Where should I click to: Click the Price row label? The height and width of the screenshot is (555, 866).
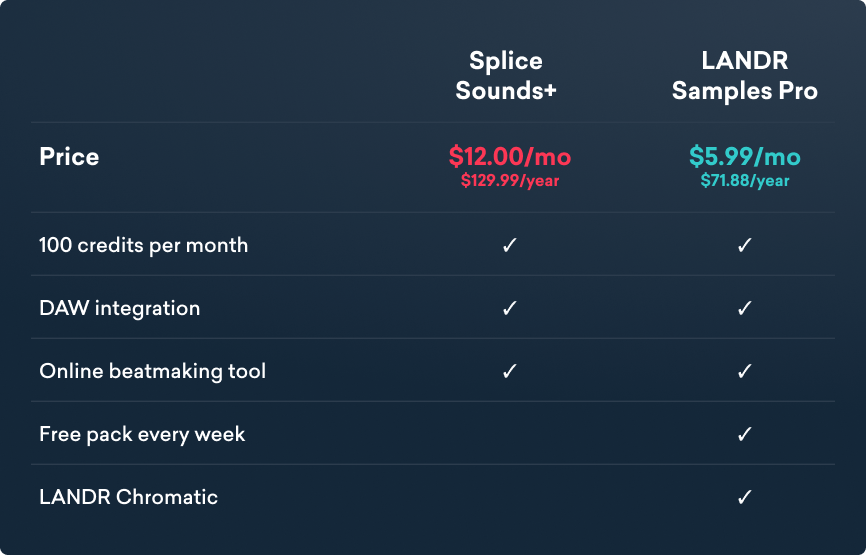tap(69, 157)
